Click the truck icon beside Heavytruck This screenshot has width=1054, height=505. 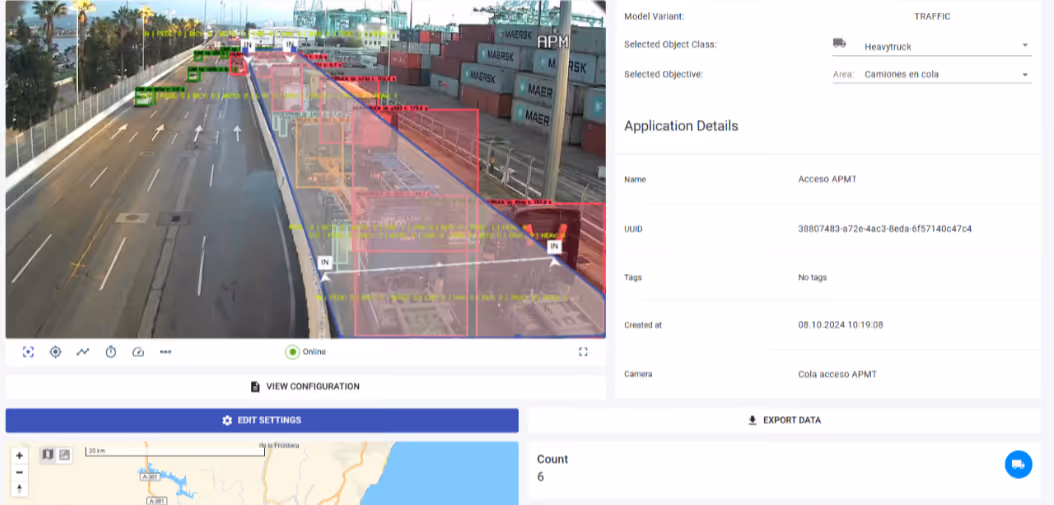(840, 43)
